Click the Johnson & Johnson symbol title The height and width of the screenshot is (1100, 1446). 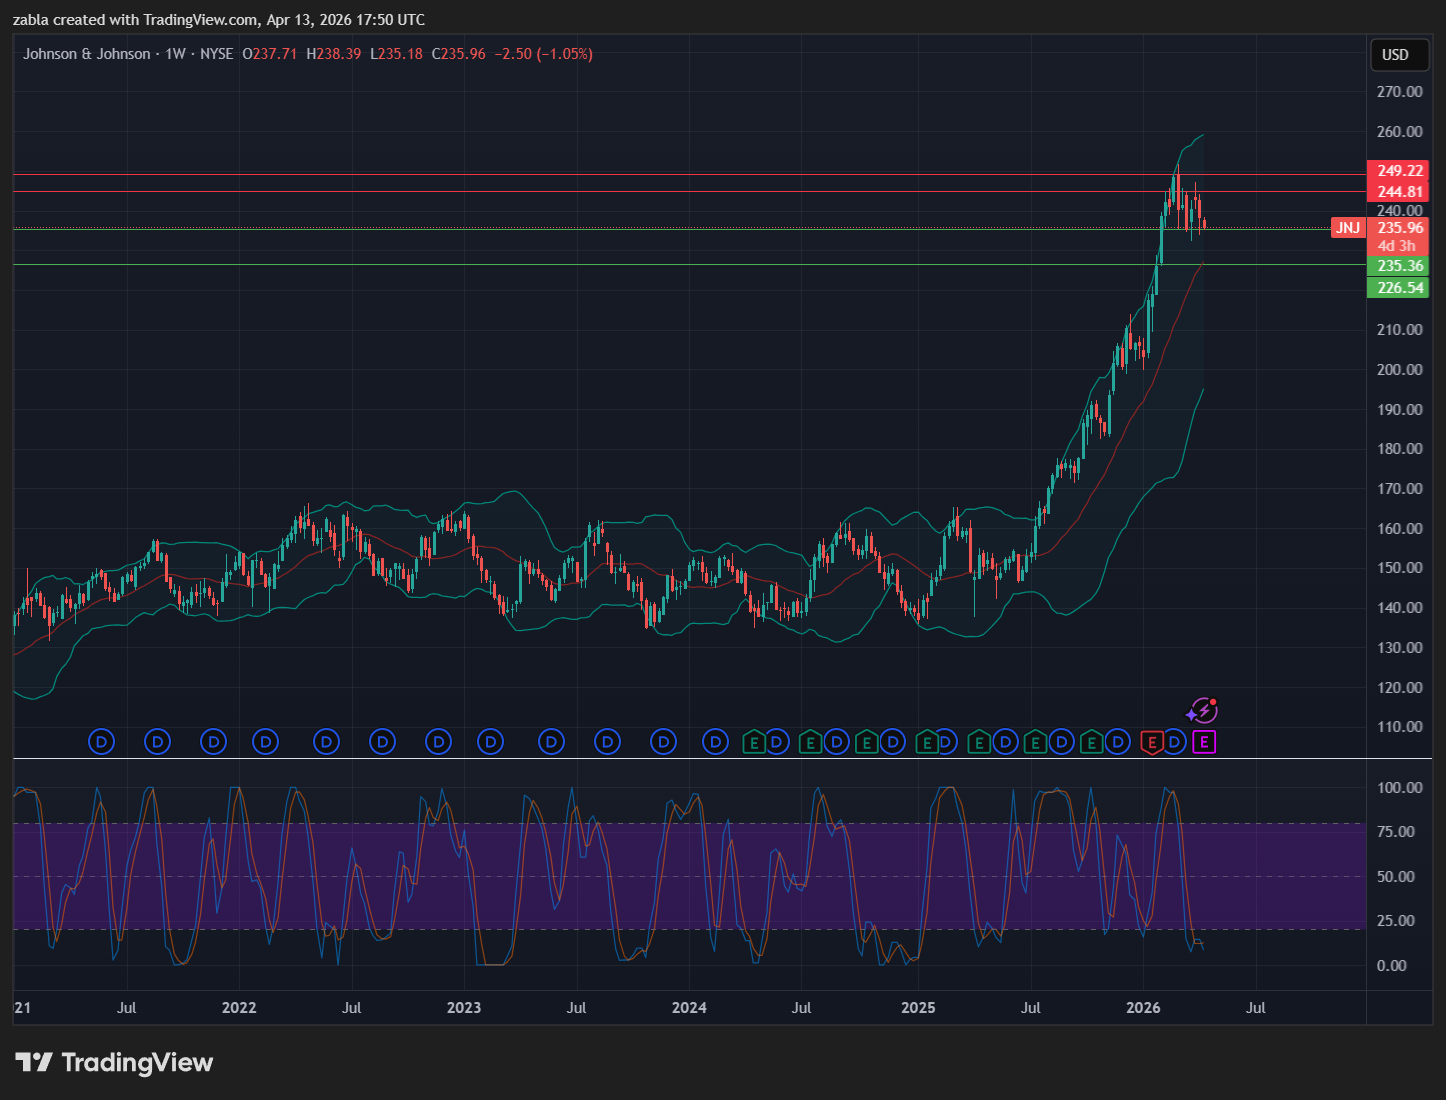[x=87, y=54]
